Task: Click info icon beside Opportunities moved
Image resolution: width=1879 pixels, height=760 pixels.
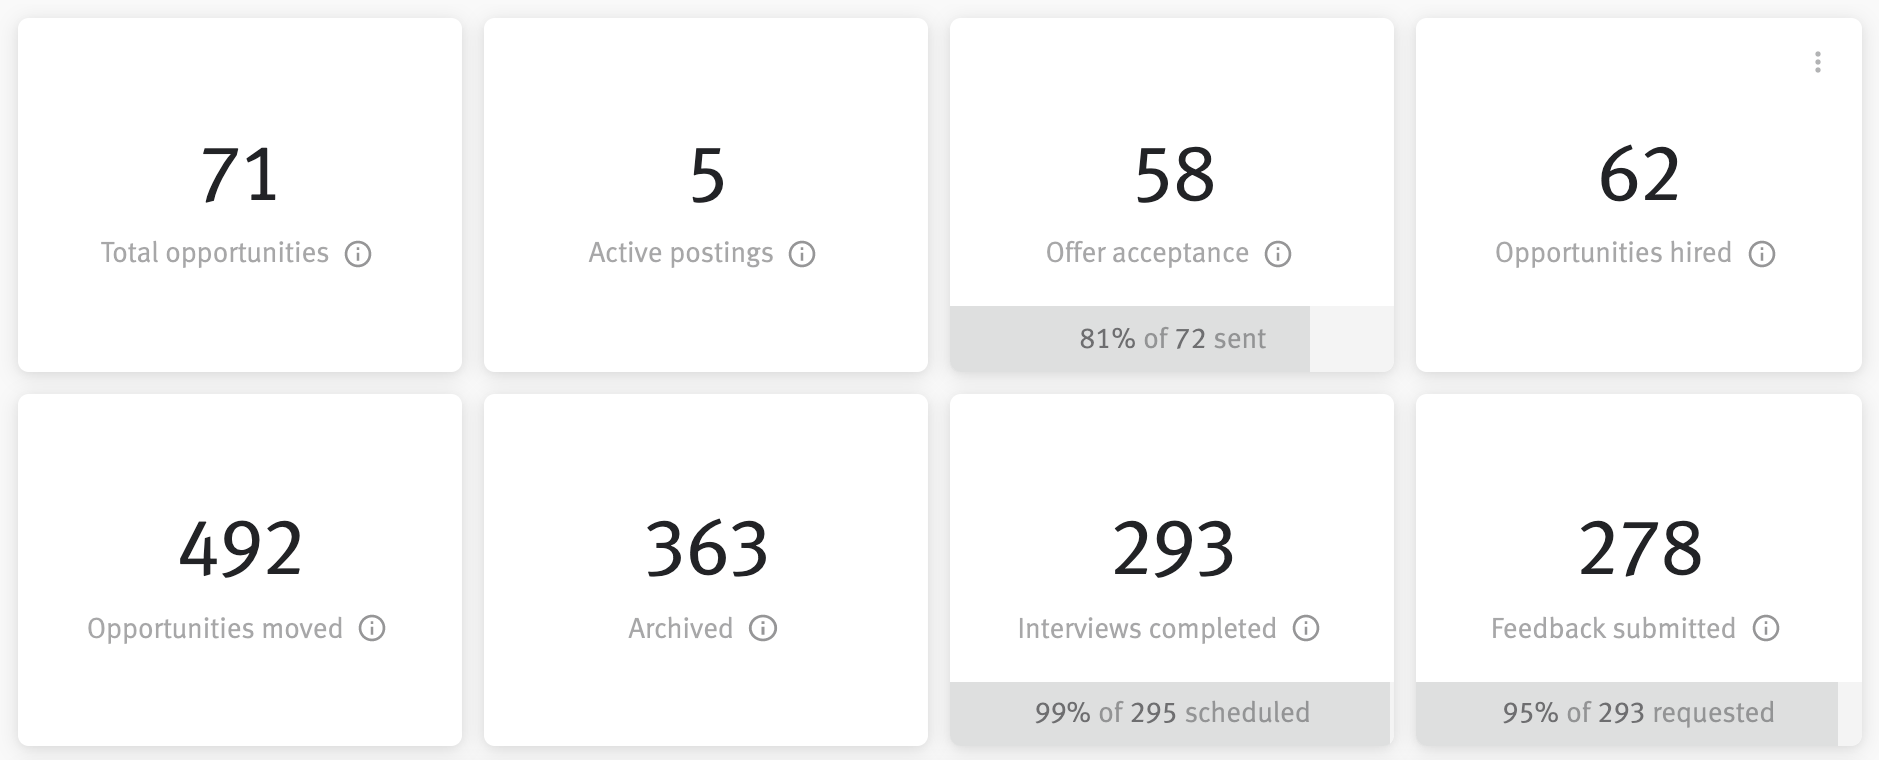Action: pyautogui.click(x=372, y=629)
